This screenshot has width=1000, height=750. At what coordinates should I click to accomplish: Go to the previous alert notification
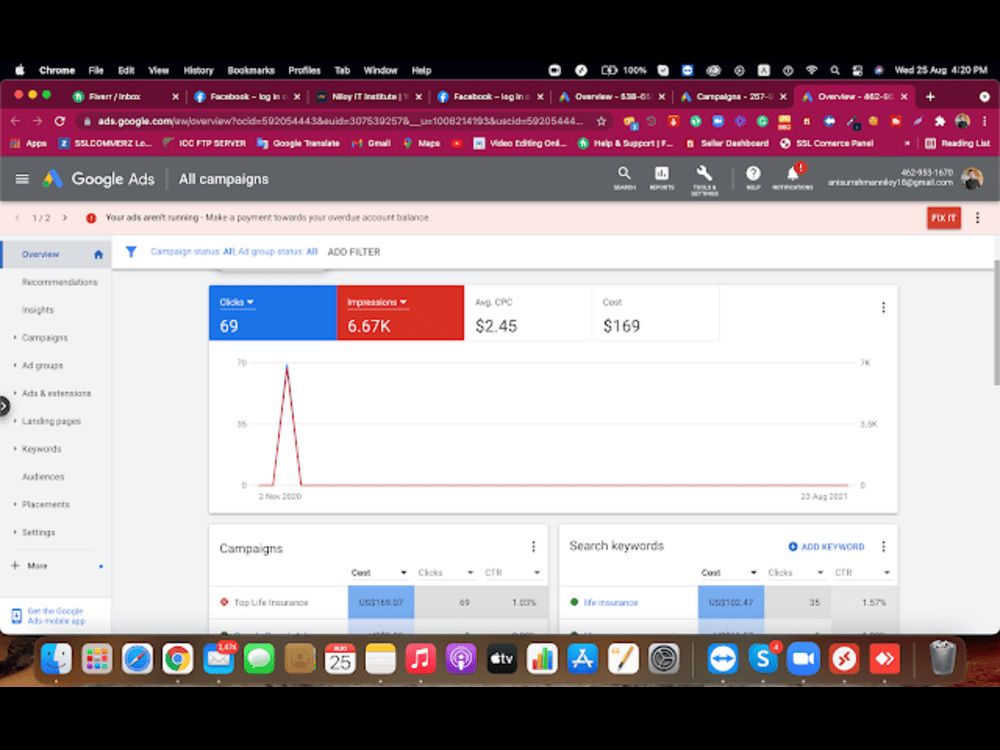17,218
